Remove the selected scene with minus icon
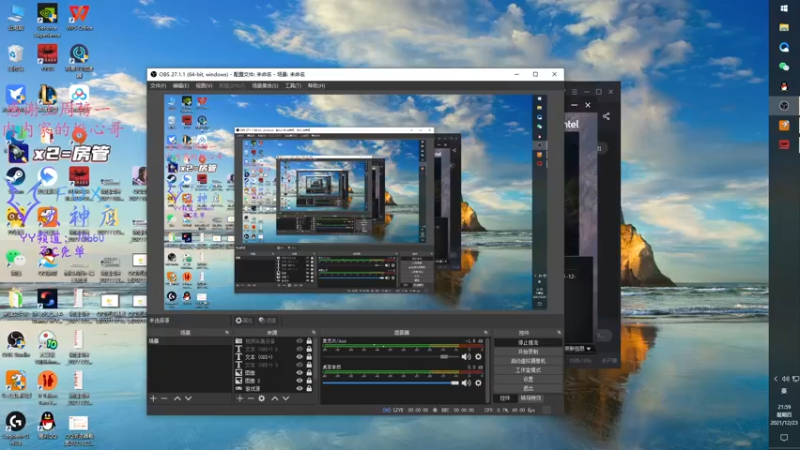Image resolution: width=800 pixels, height=450 pixels. (164, 398)
